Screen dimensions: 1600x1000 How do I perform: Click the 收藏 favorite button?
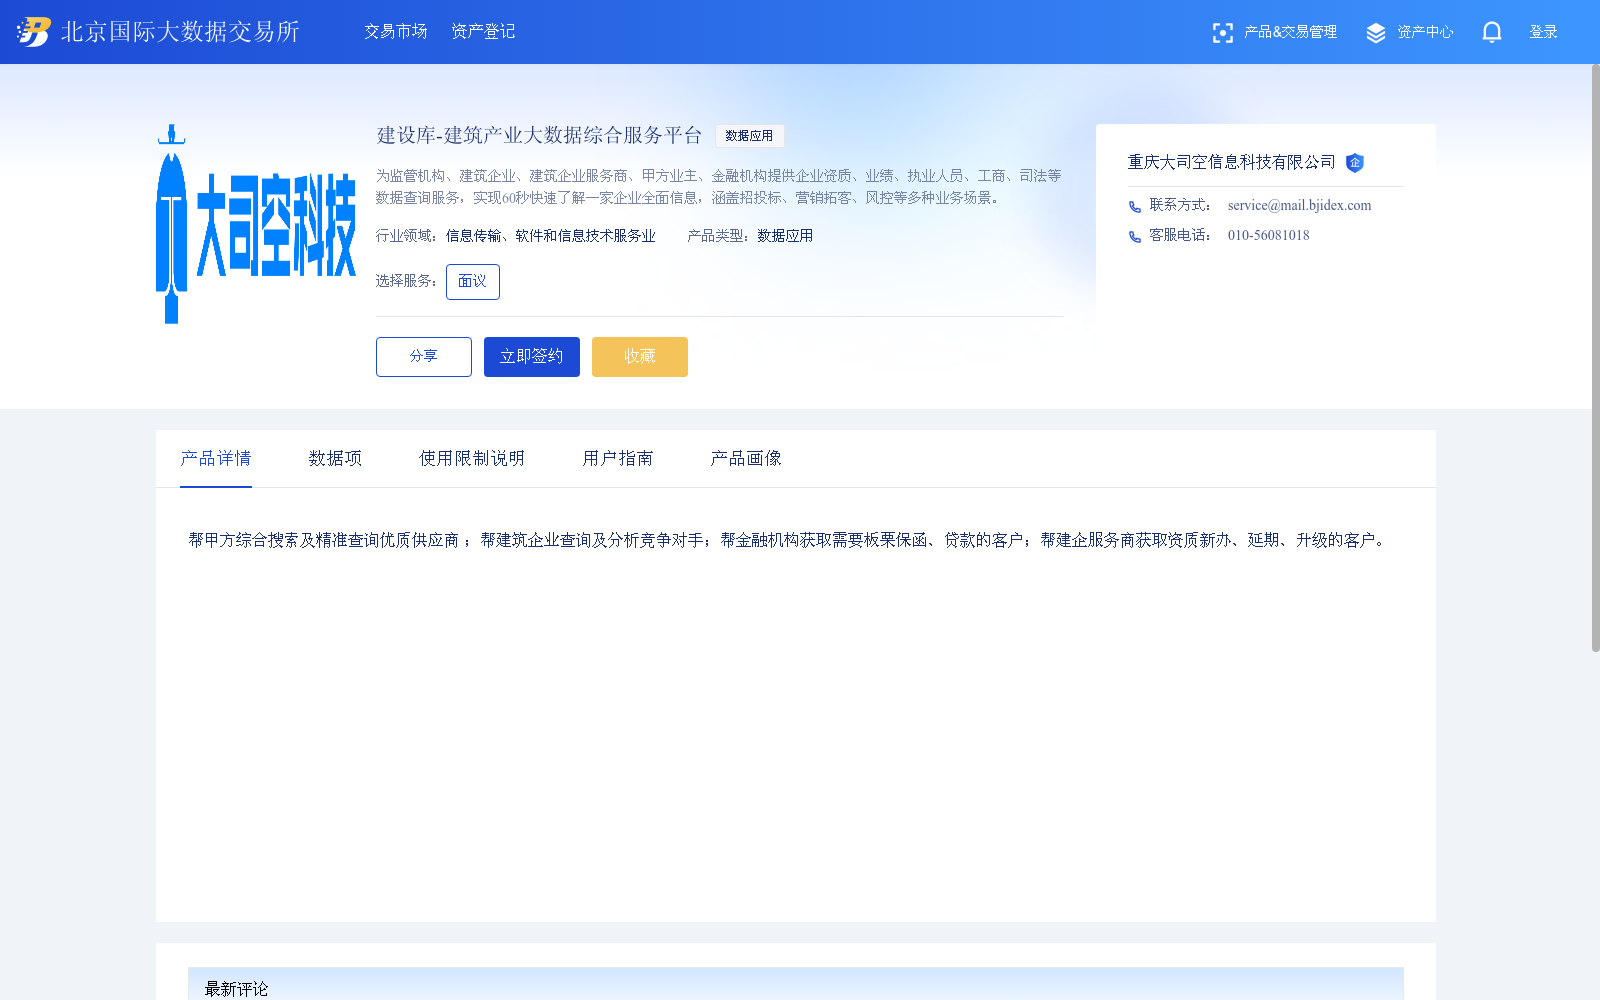point(640,357)
